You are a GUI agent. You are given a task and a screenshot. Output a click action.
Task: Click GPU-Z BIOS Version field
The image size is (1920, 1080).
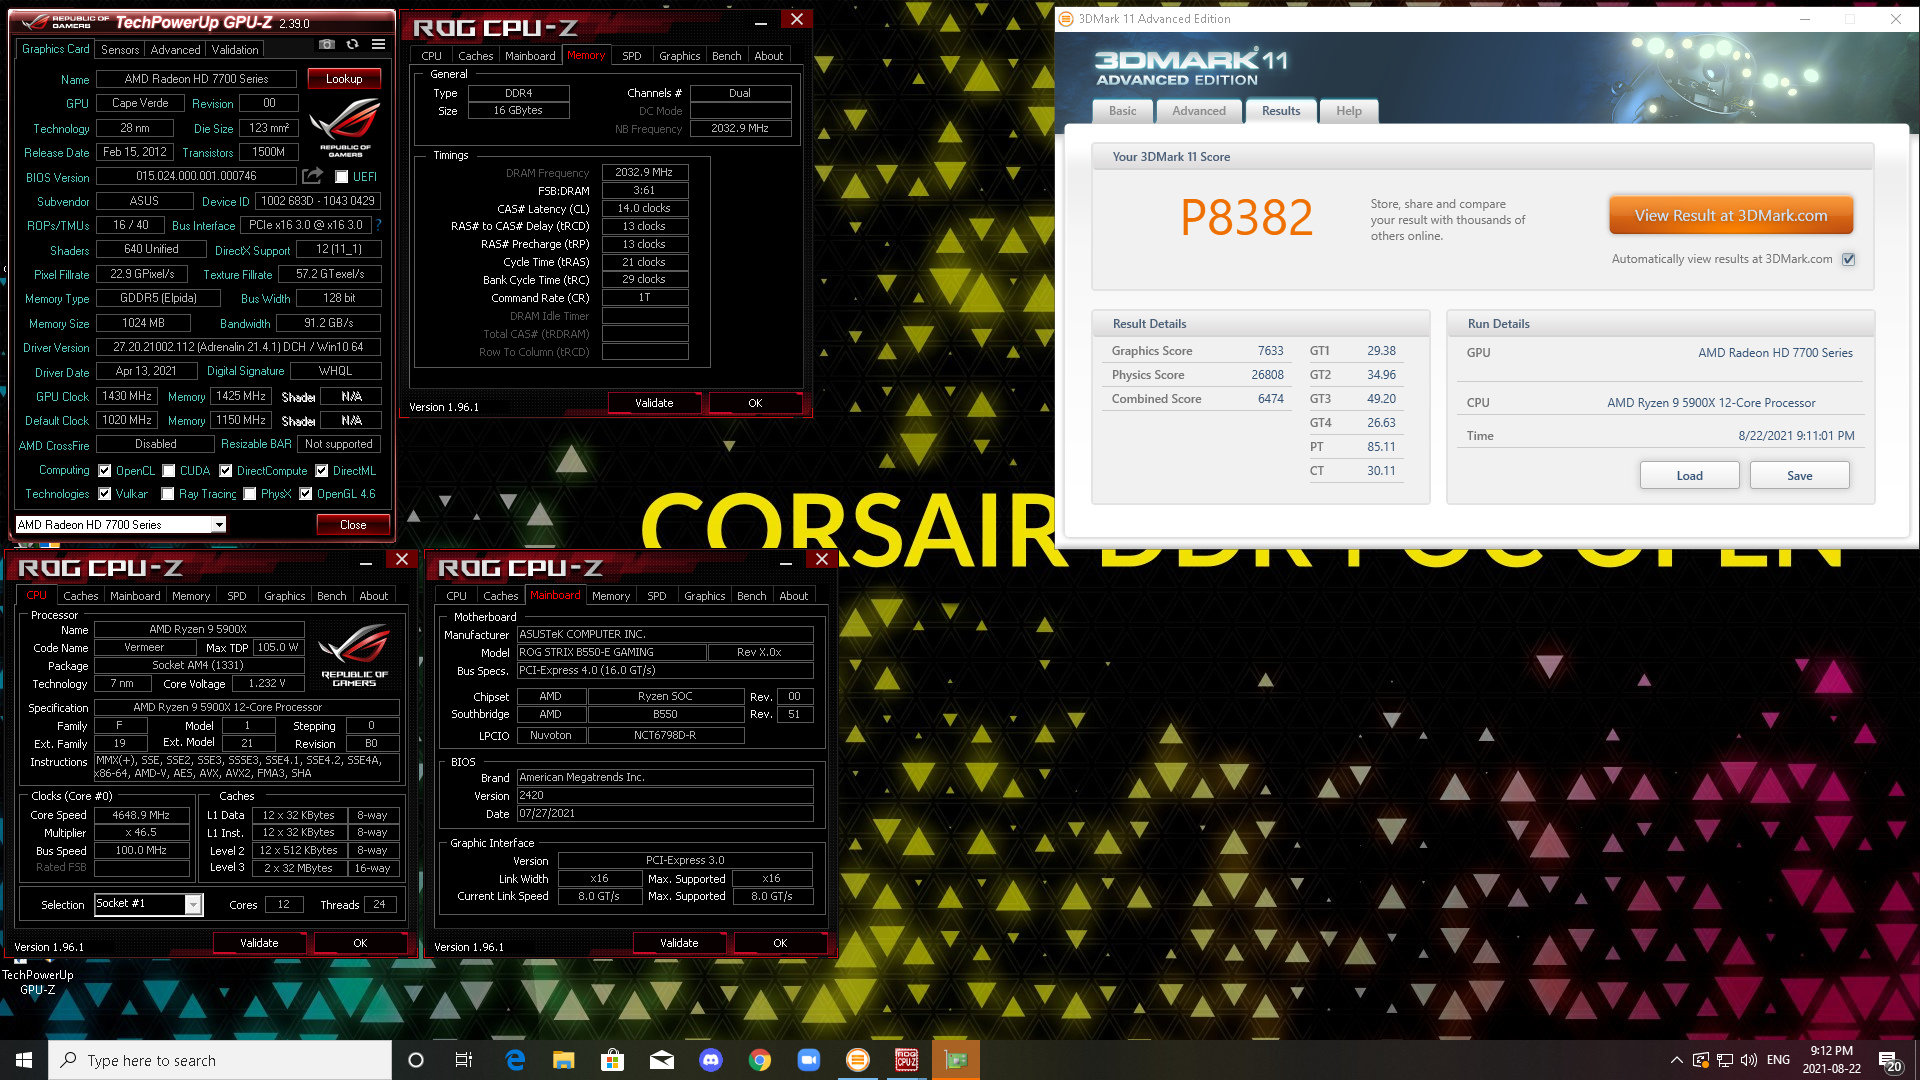196,176
